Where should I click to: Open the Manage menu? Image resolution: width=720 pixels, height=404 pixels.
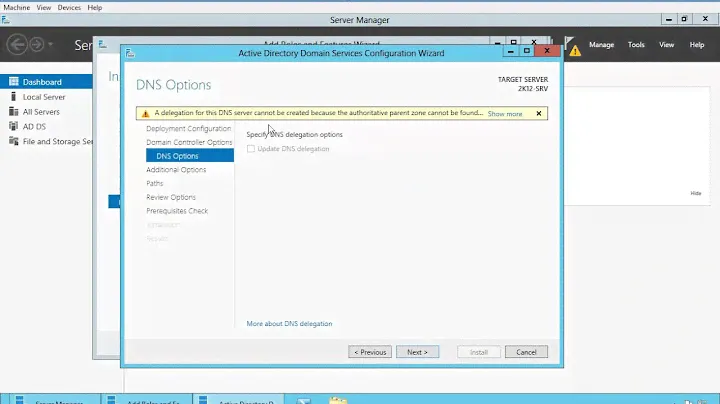pos(601,45)
